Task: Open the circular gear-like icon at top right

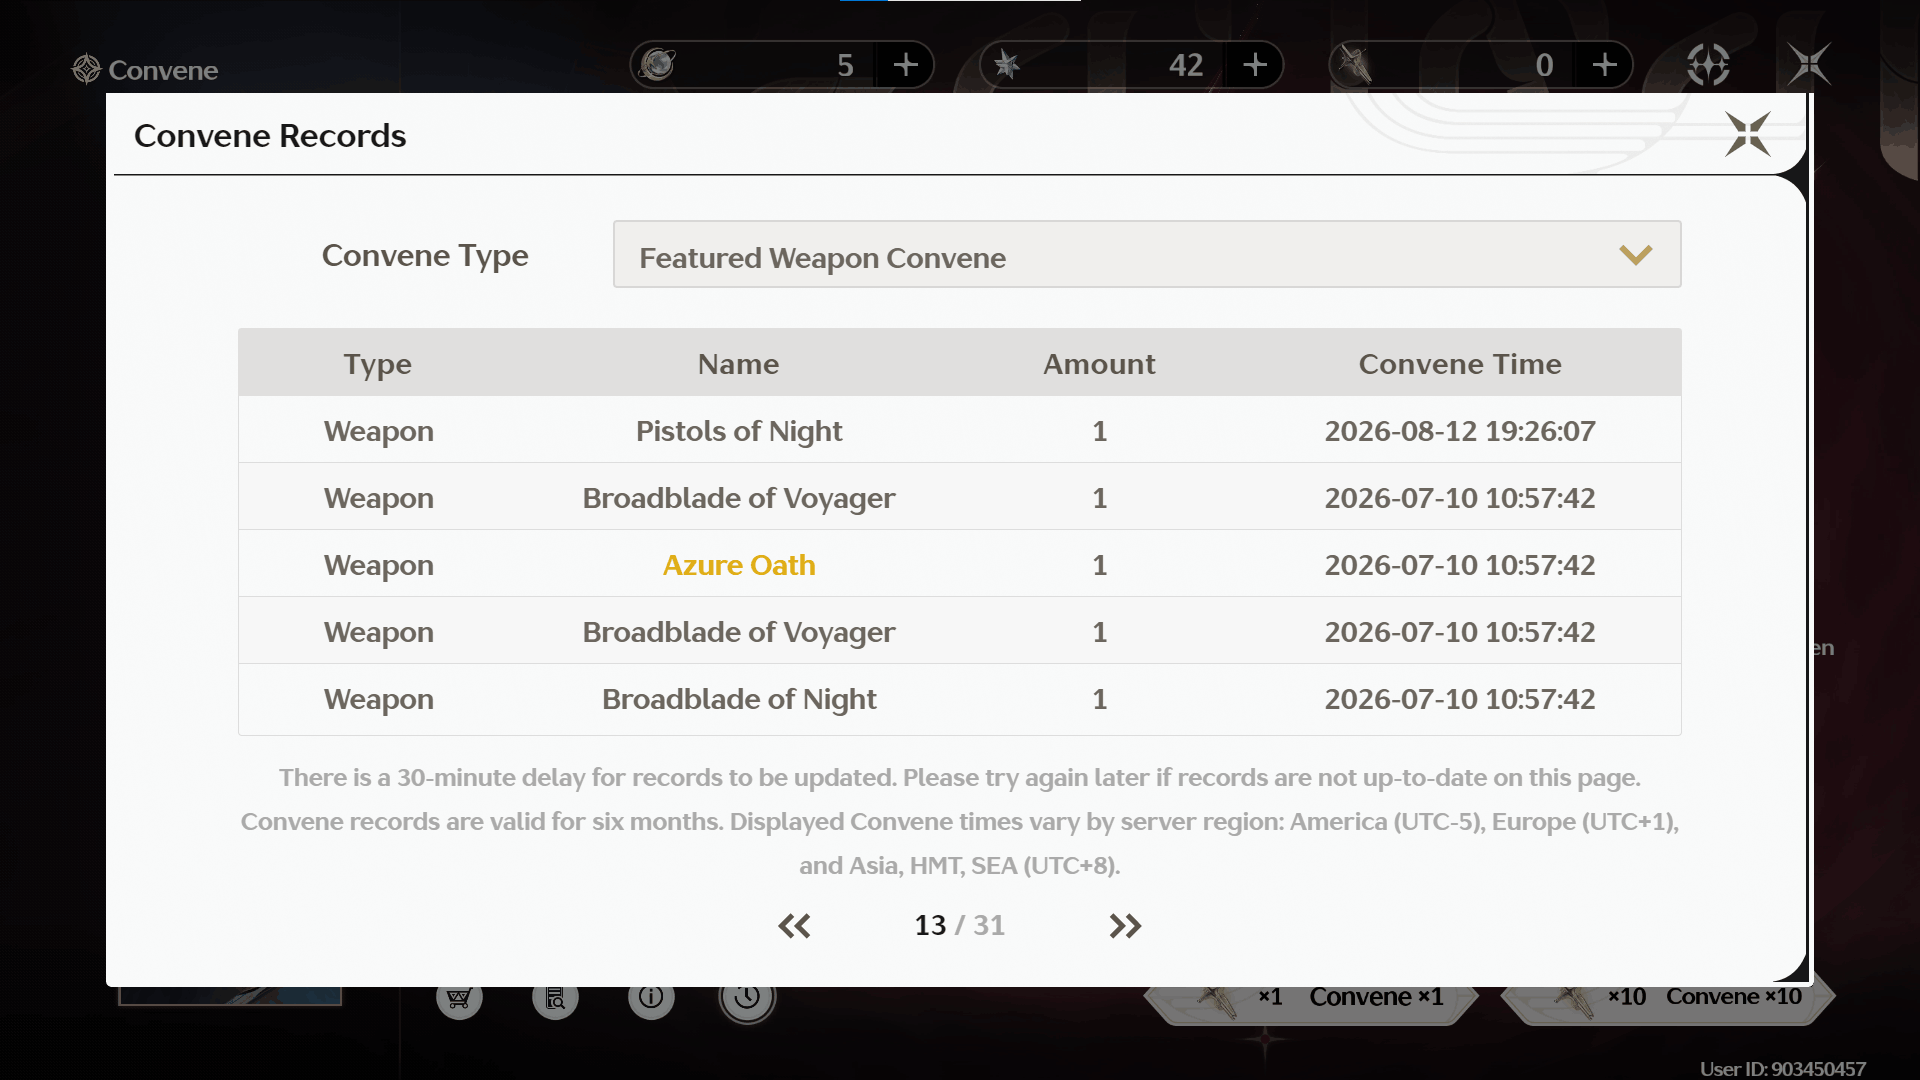Action: [1708, 65]
